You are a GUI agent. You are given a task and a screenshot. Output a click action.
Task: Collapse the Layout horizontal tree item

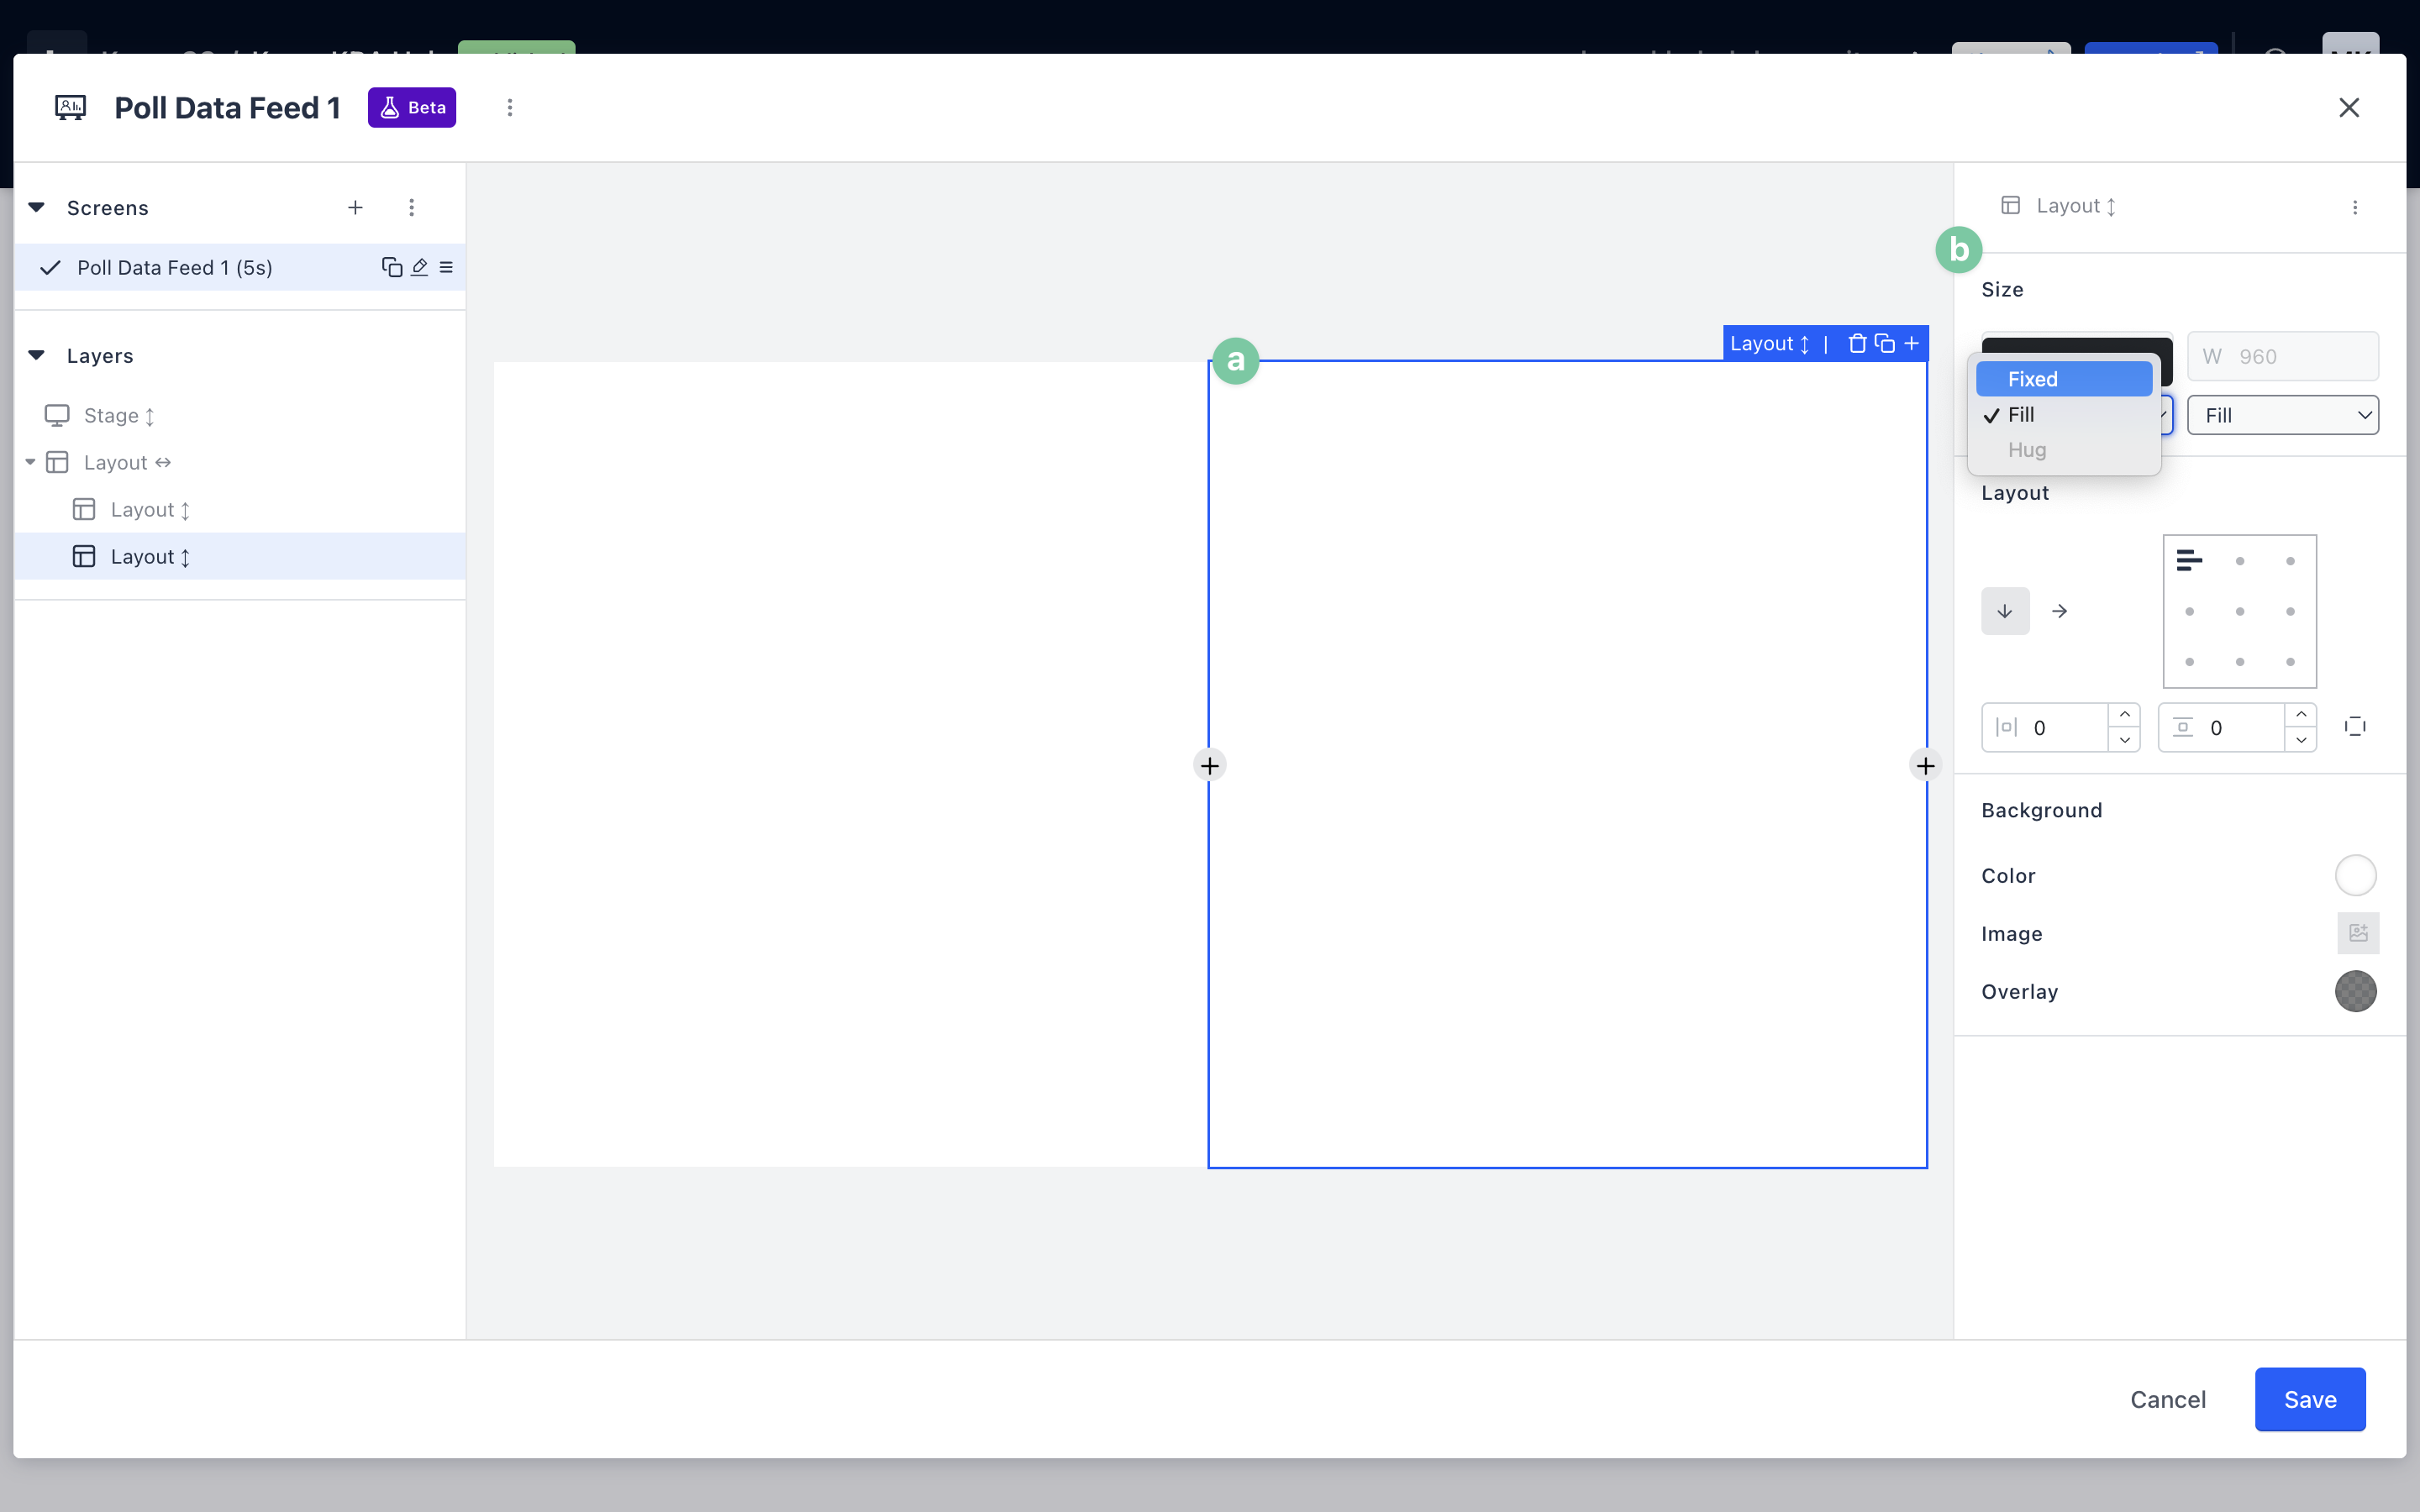pyautogui.click(x=30, y=462)
